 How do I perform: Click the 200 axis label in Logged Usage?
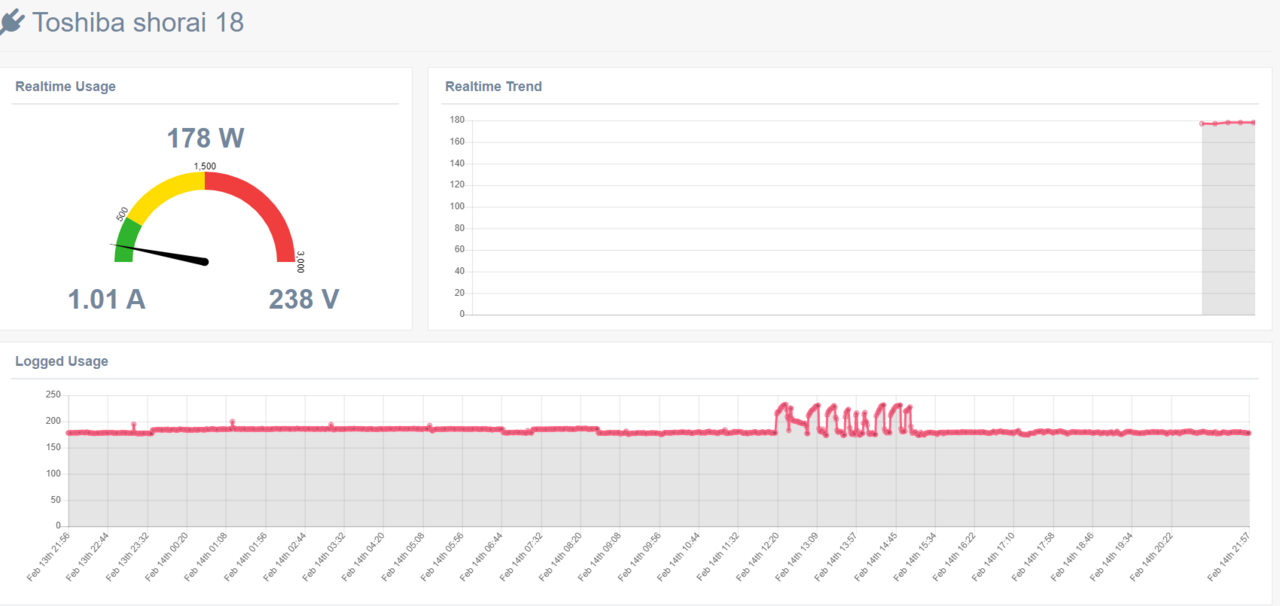pos(53,420)
